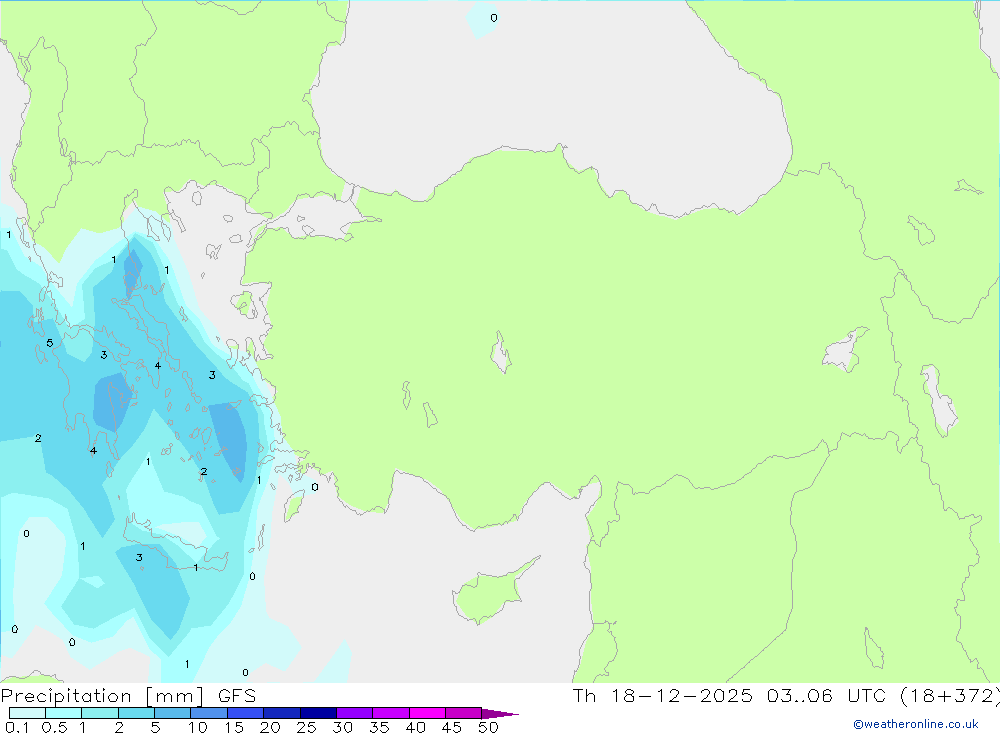This screenshot has height=733, width=1000.
Task: Choose the 20–25 mm dark blue swatch
Action: point(282,713)
